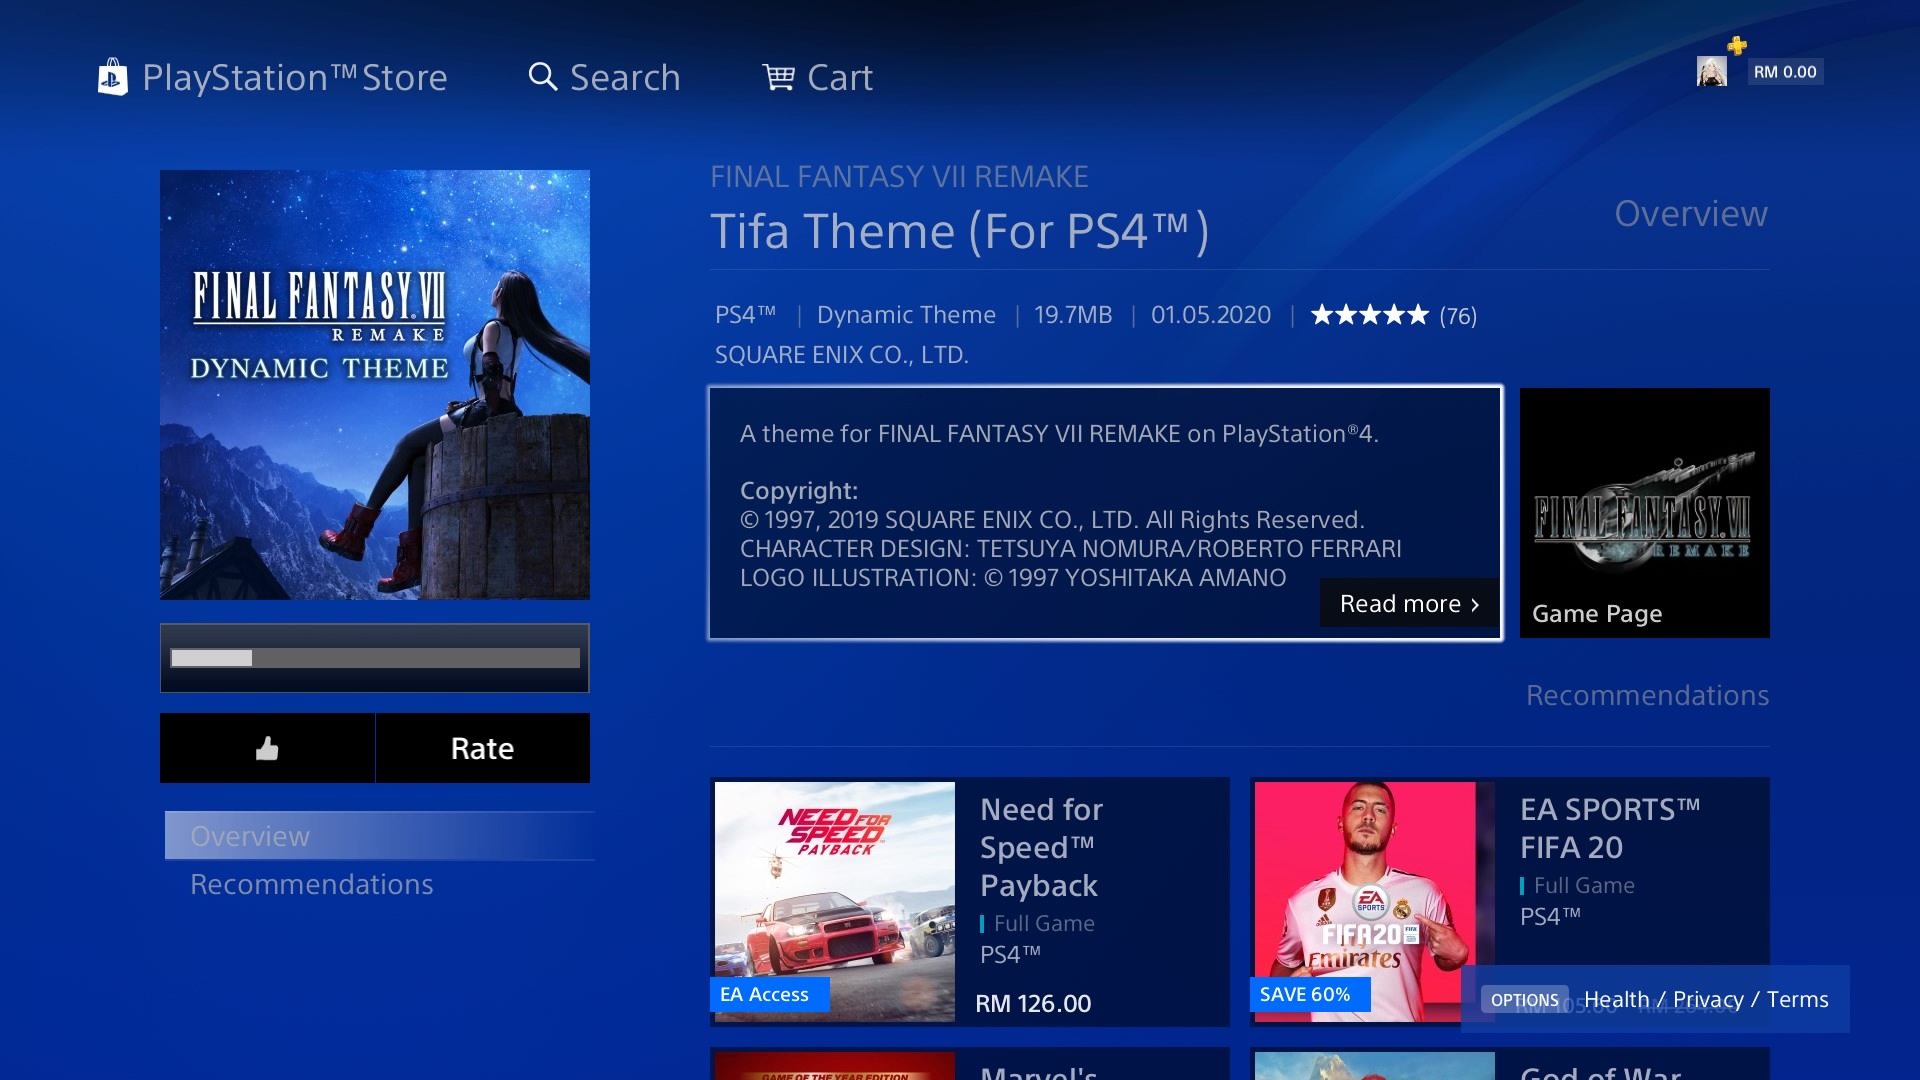Open the Need for Speed Payback thumbnail
This screenshot has width=1920, height=1080.
[835, 902]
